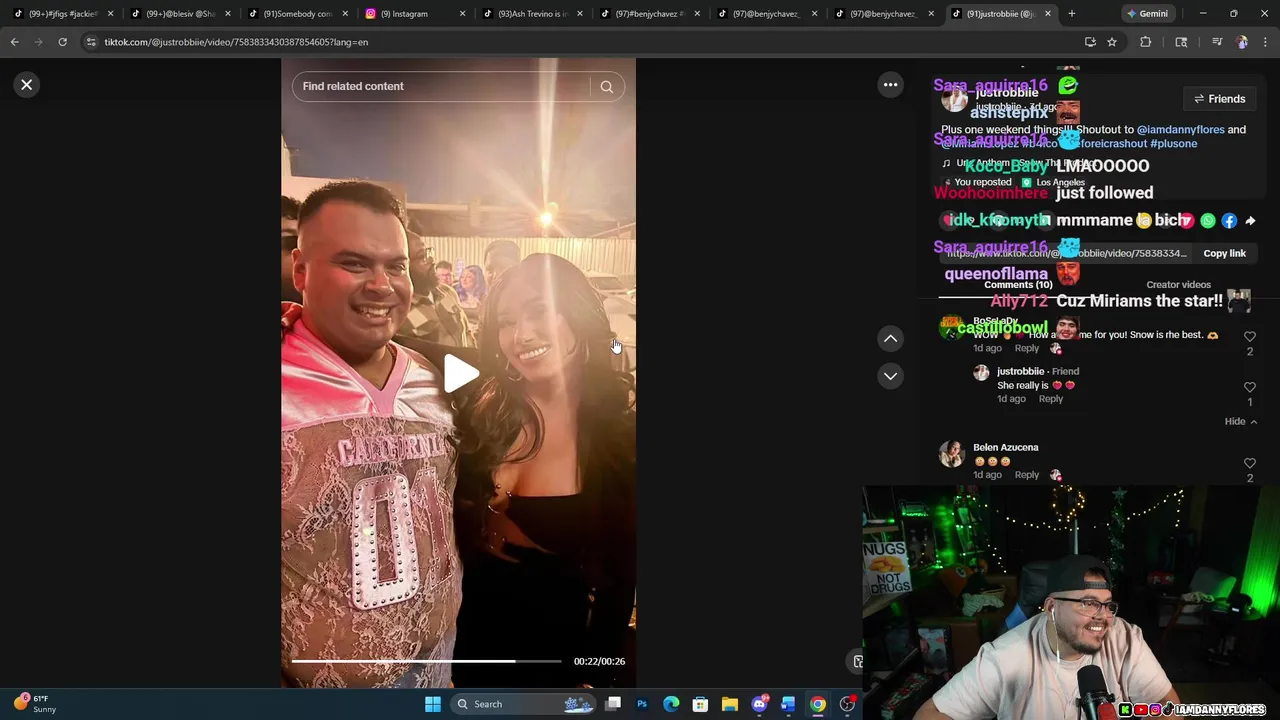Bookmark this page with the star icon
The image size is (1280, 720).
pyautogui.click(x=1112, y=42)
